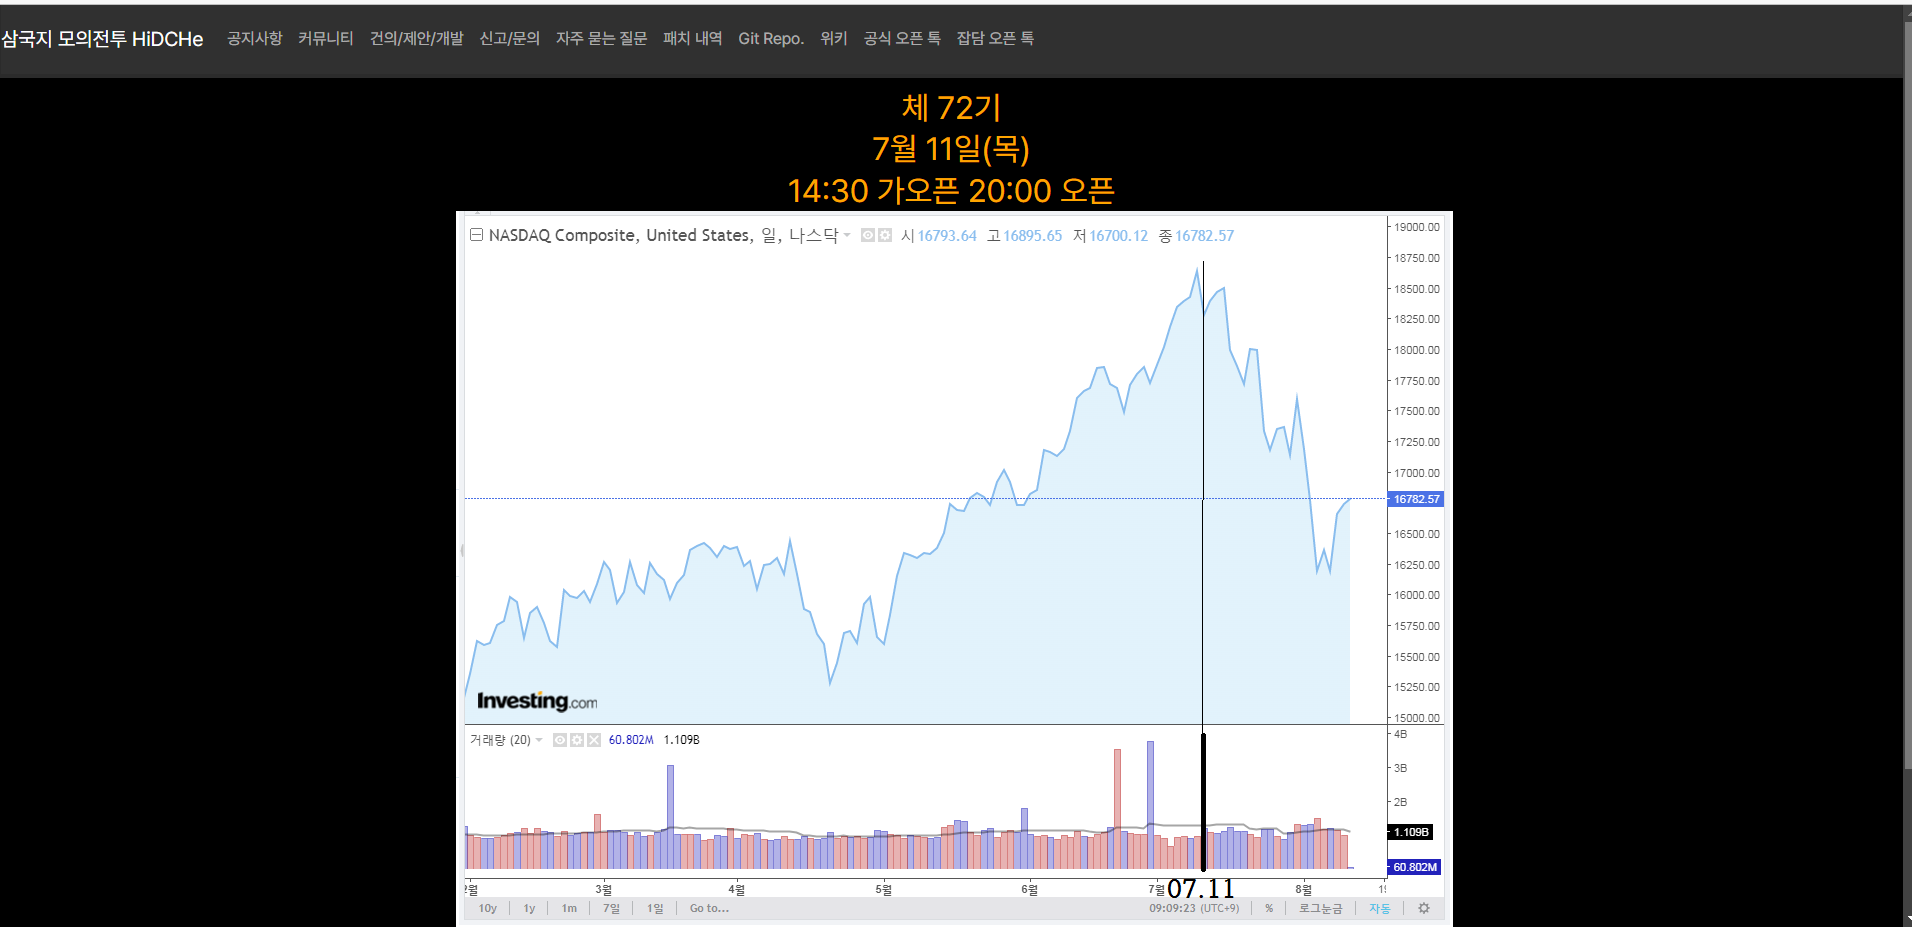
Task: Click the Investing.com logo on chart
Action: point(537,701)
